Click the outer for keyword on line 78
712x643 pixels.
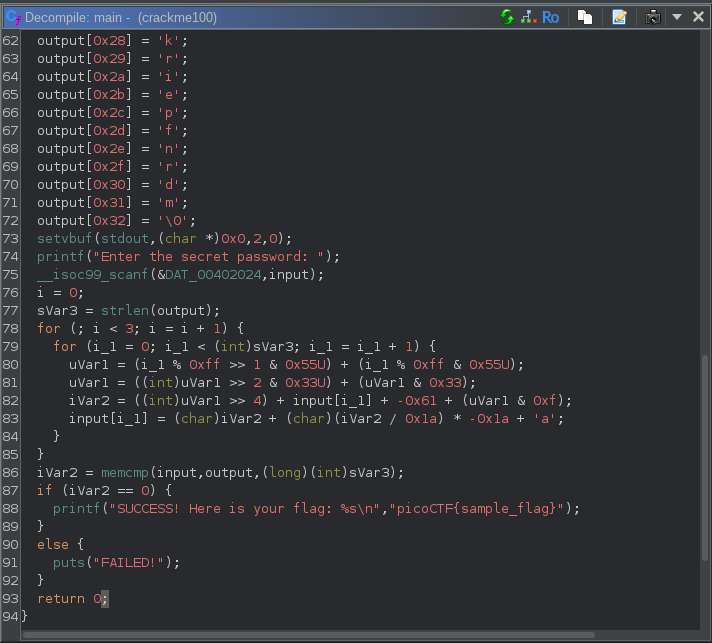(x=49, y=328)
